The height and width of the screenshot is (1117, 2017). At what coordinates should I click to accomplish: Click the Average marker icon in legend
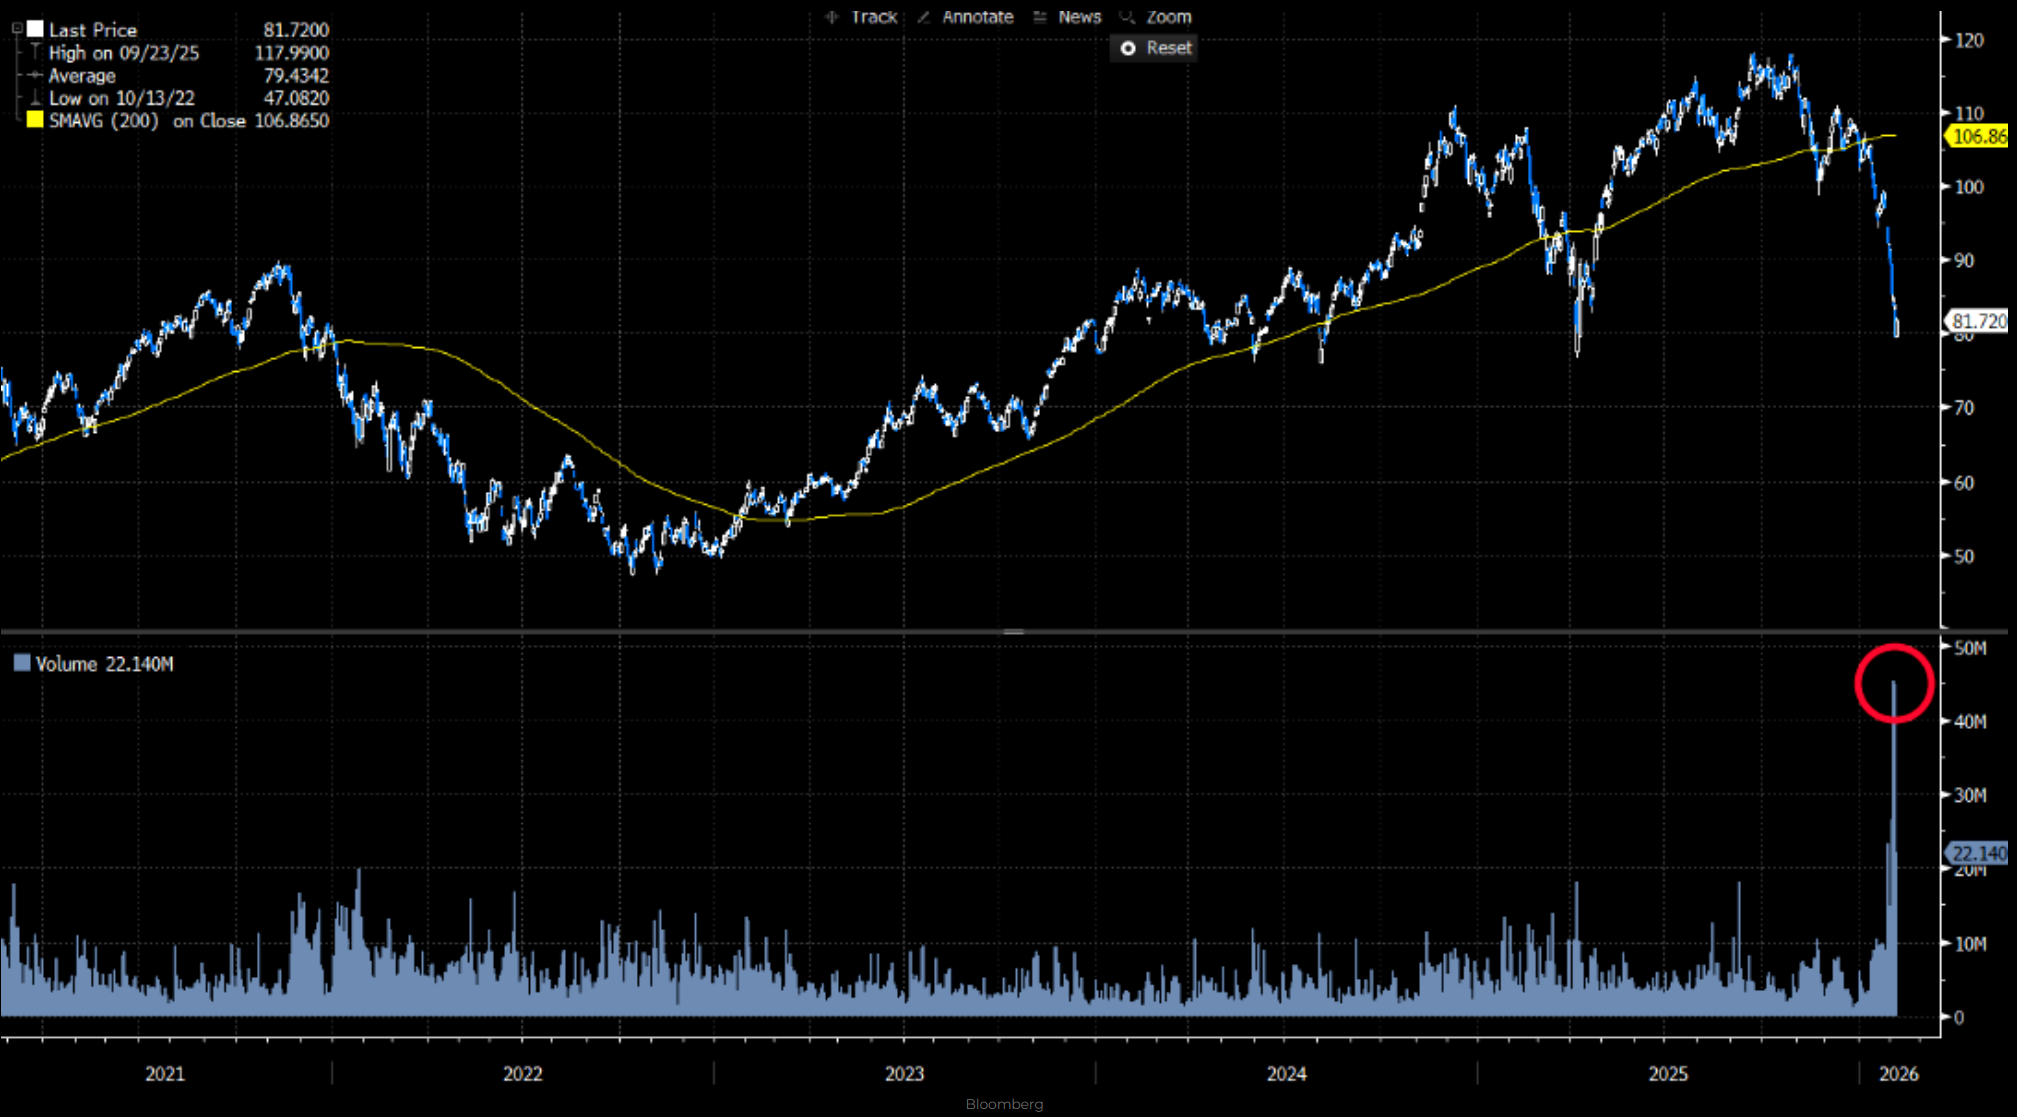pyautogui.click(x=35, y=75)
